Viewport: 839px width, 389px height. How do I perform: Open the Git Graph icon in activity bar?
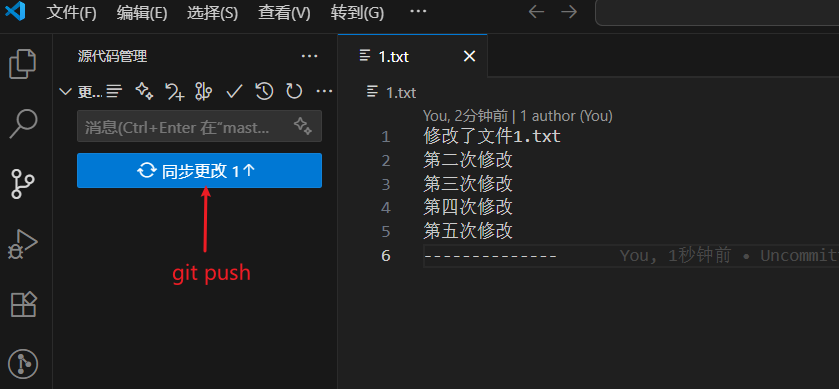click(x=24, y=364)
